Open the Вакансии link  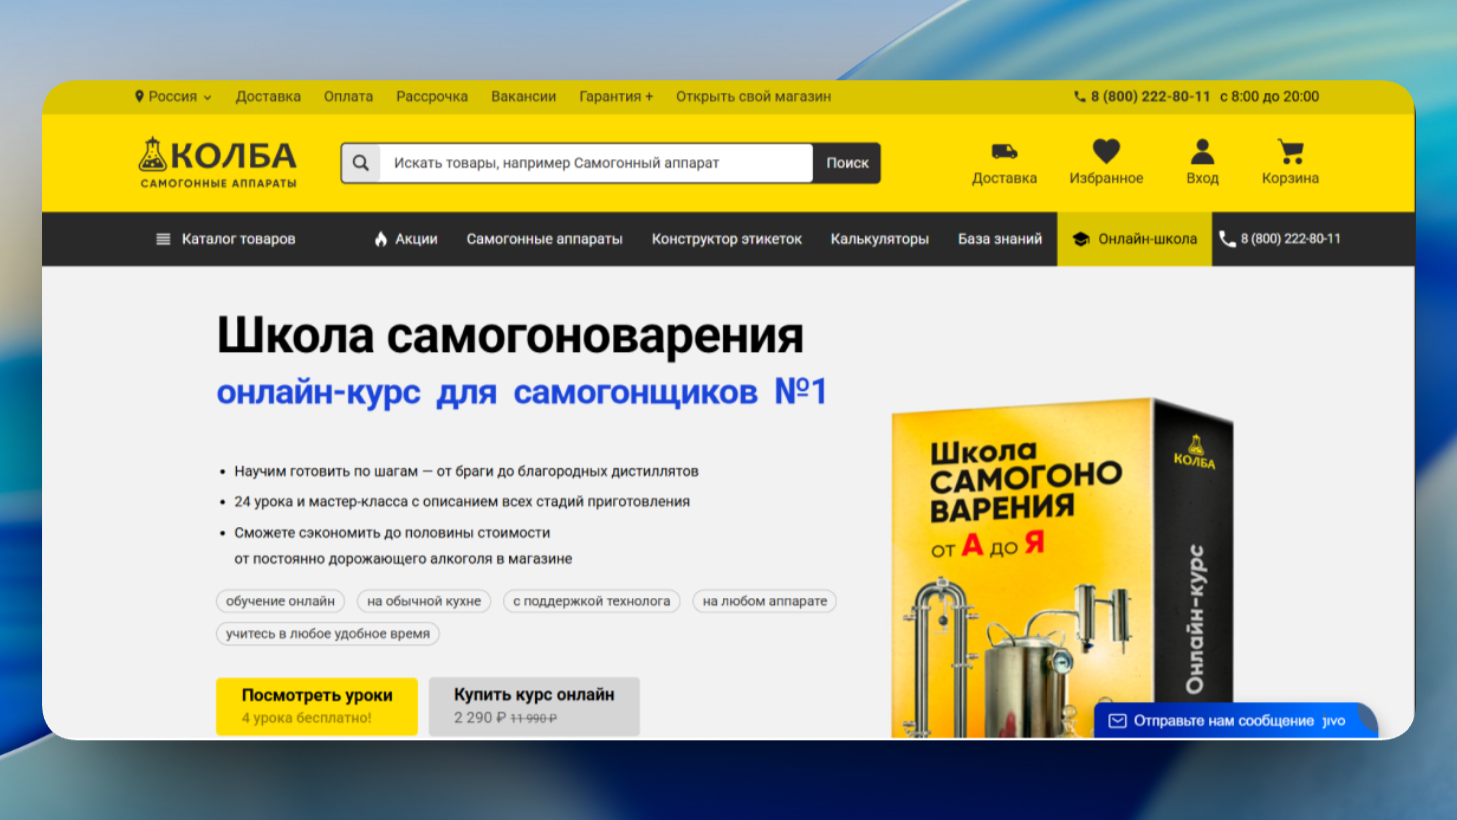(x=523, y=97)
